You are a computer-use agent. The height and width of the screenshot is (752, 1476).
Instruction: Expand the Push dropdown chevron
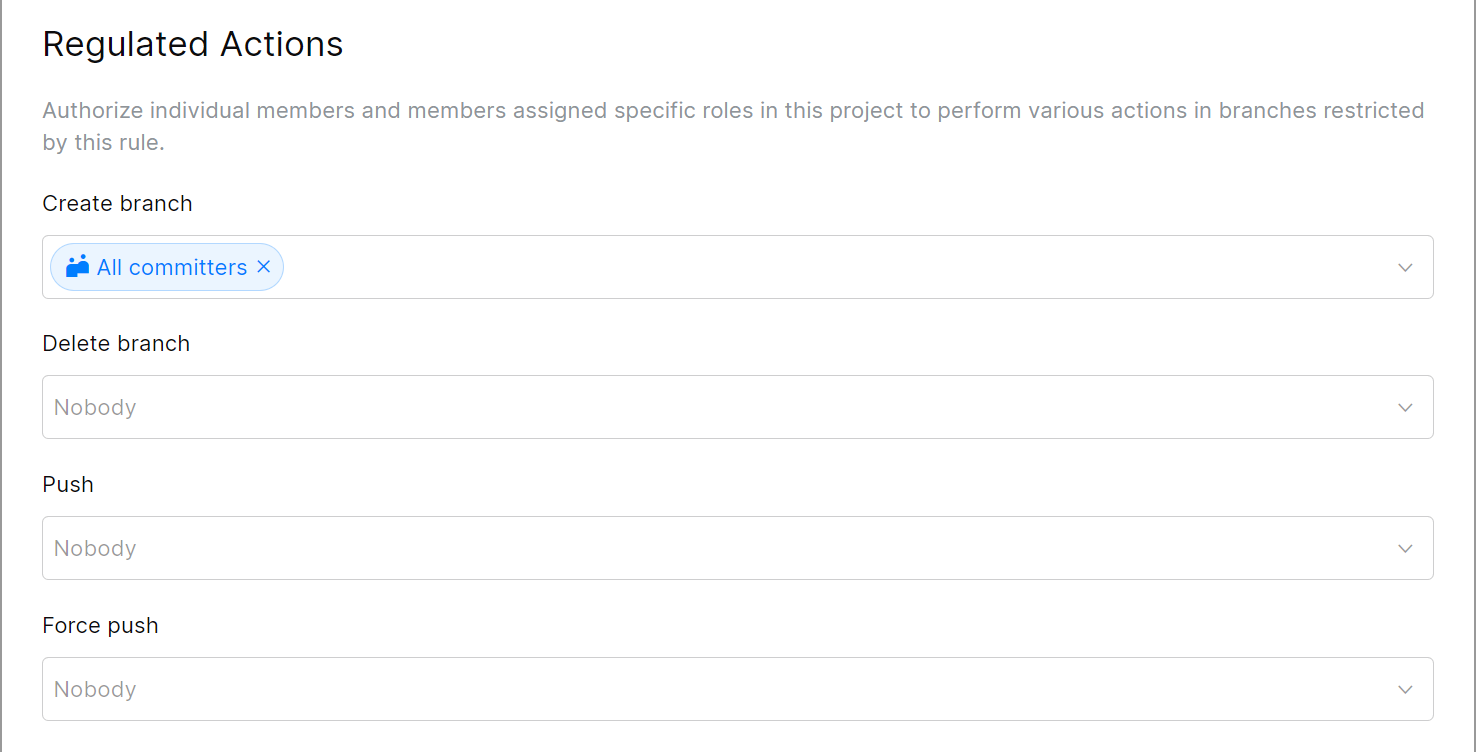tap(1405, 548)
